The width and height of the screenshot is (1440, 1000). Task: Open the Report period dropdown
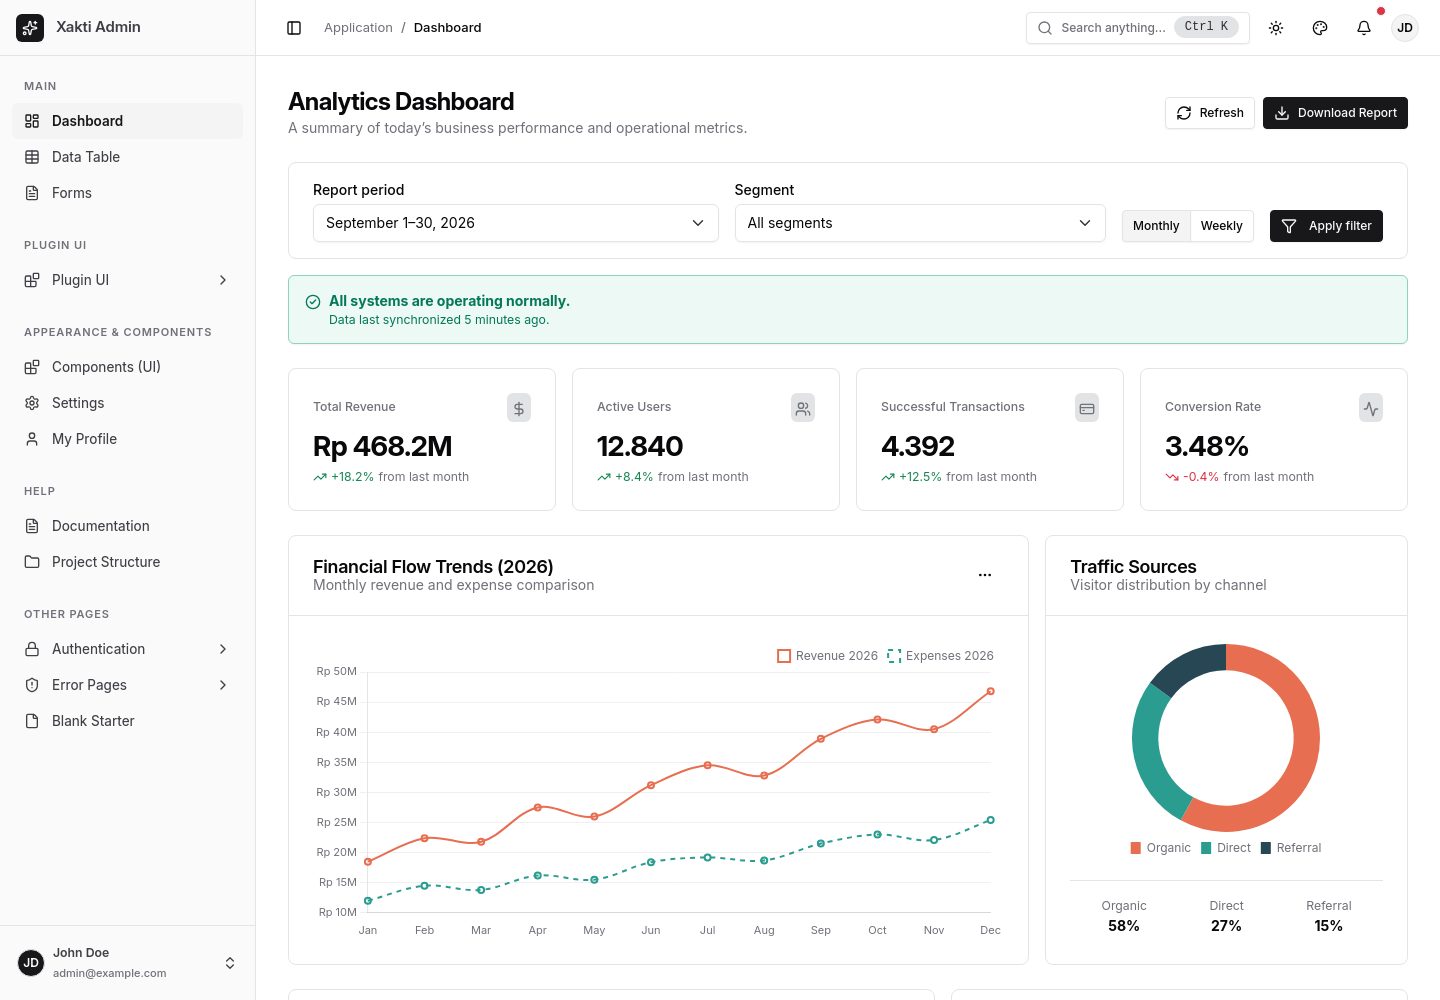[516, 223]
